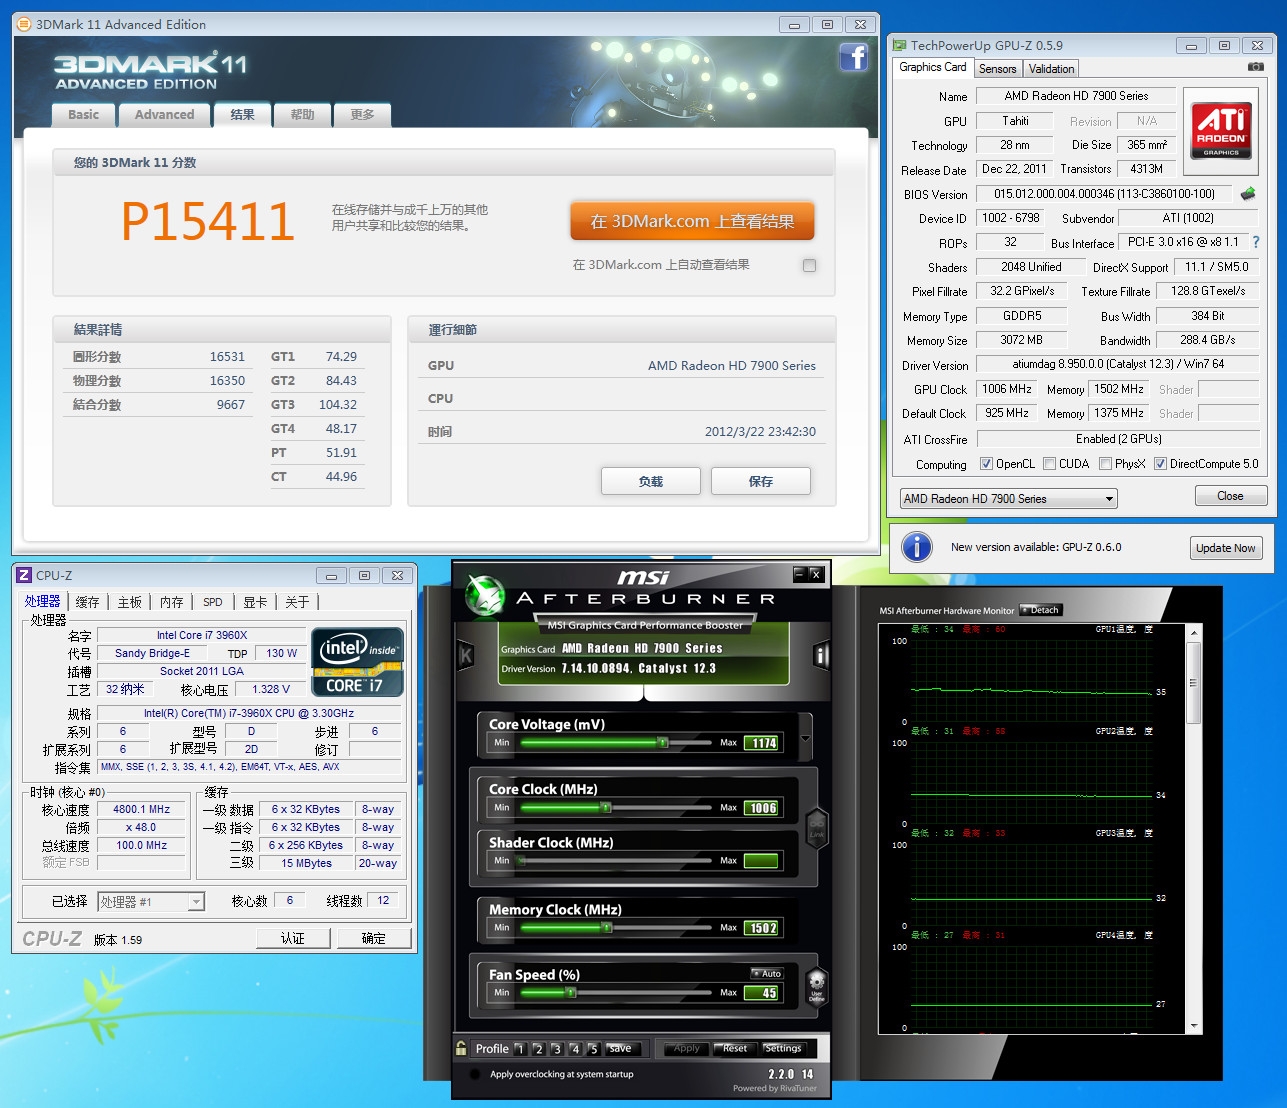Image resolution: width=1287 pixels, height=1108 pixels.
Task: Click the User Define fan gear icon
Action: click(816, 984)
